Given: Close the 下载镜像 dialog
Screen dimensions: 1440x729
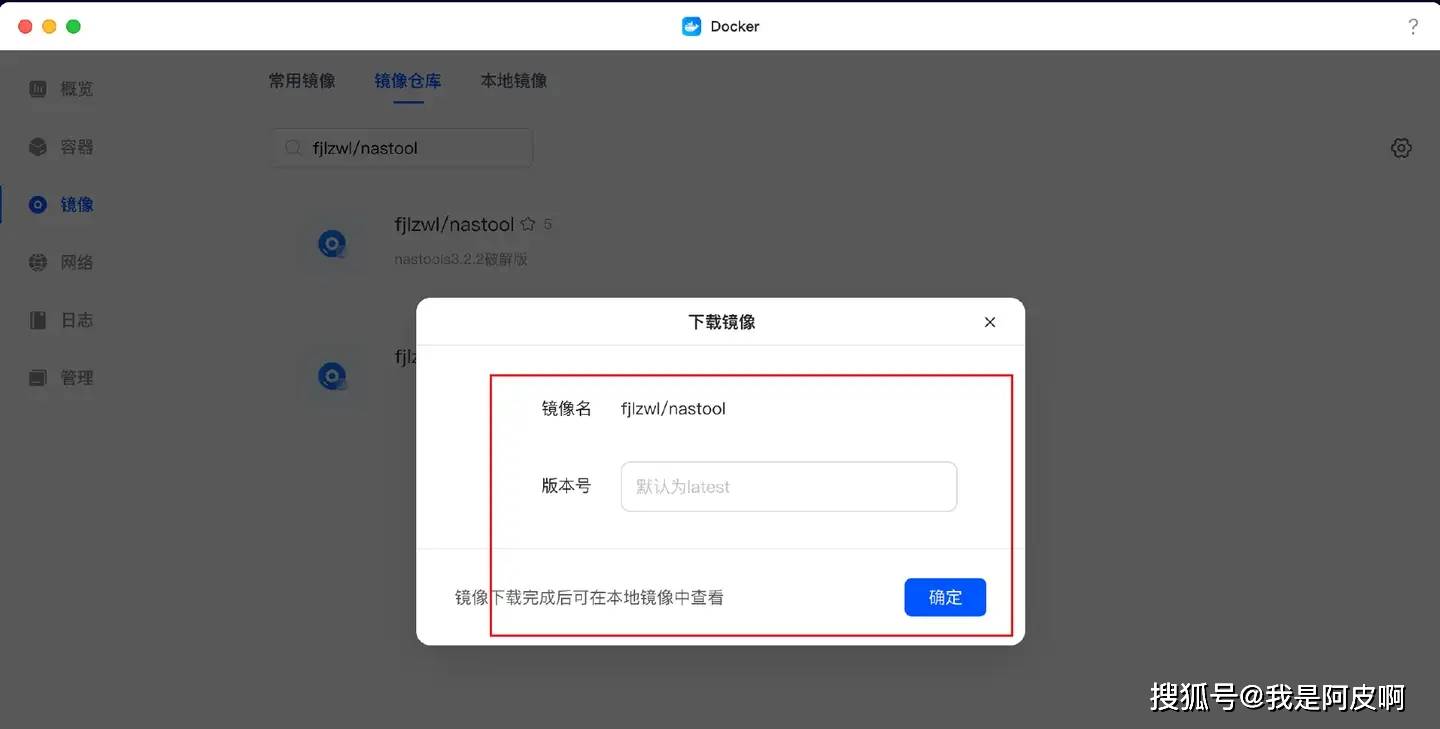Looking at the screenshot, I should click(x=989, y=322).
